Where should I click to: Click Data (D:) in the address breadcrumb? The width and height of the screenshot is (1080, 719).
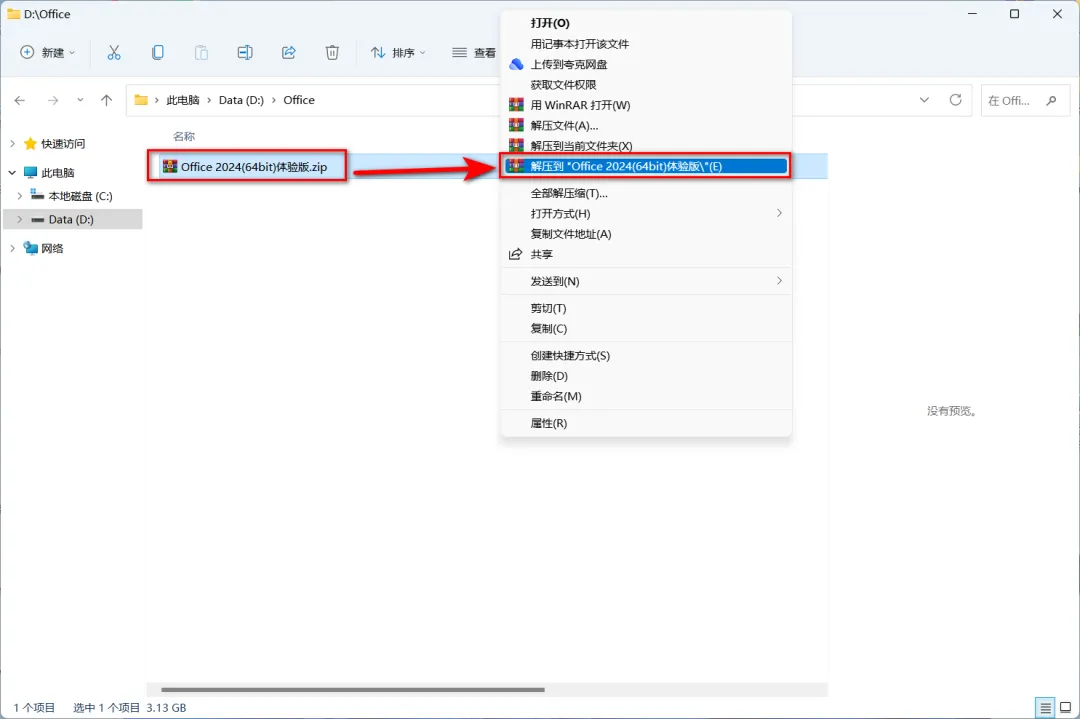point(241,101)
